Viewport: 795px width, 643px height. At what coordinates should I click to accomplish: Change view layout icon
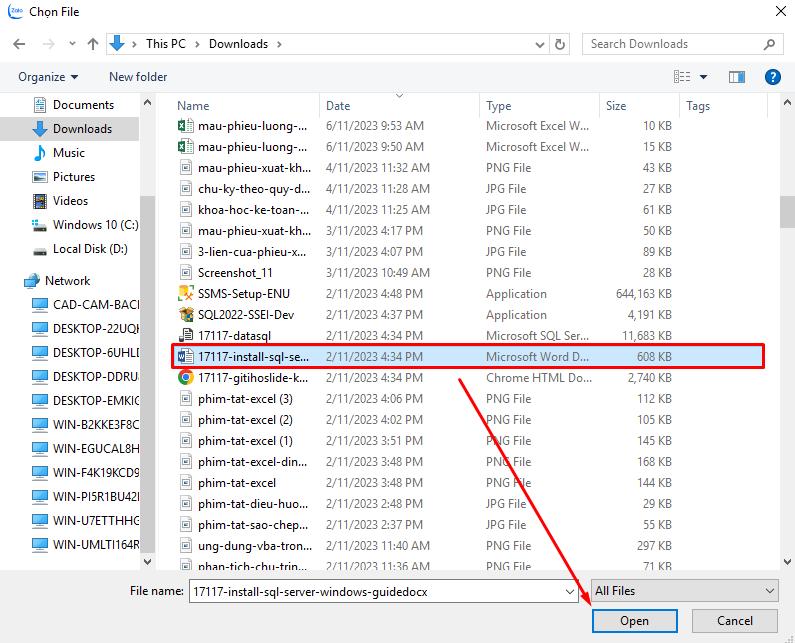coord(682,77)
